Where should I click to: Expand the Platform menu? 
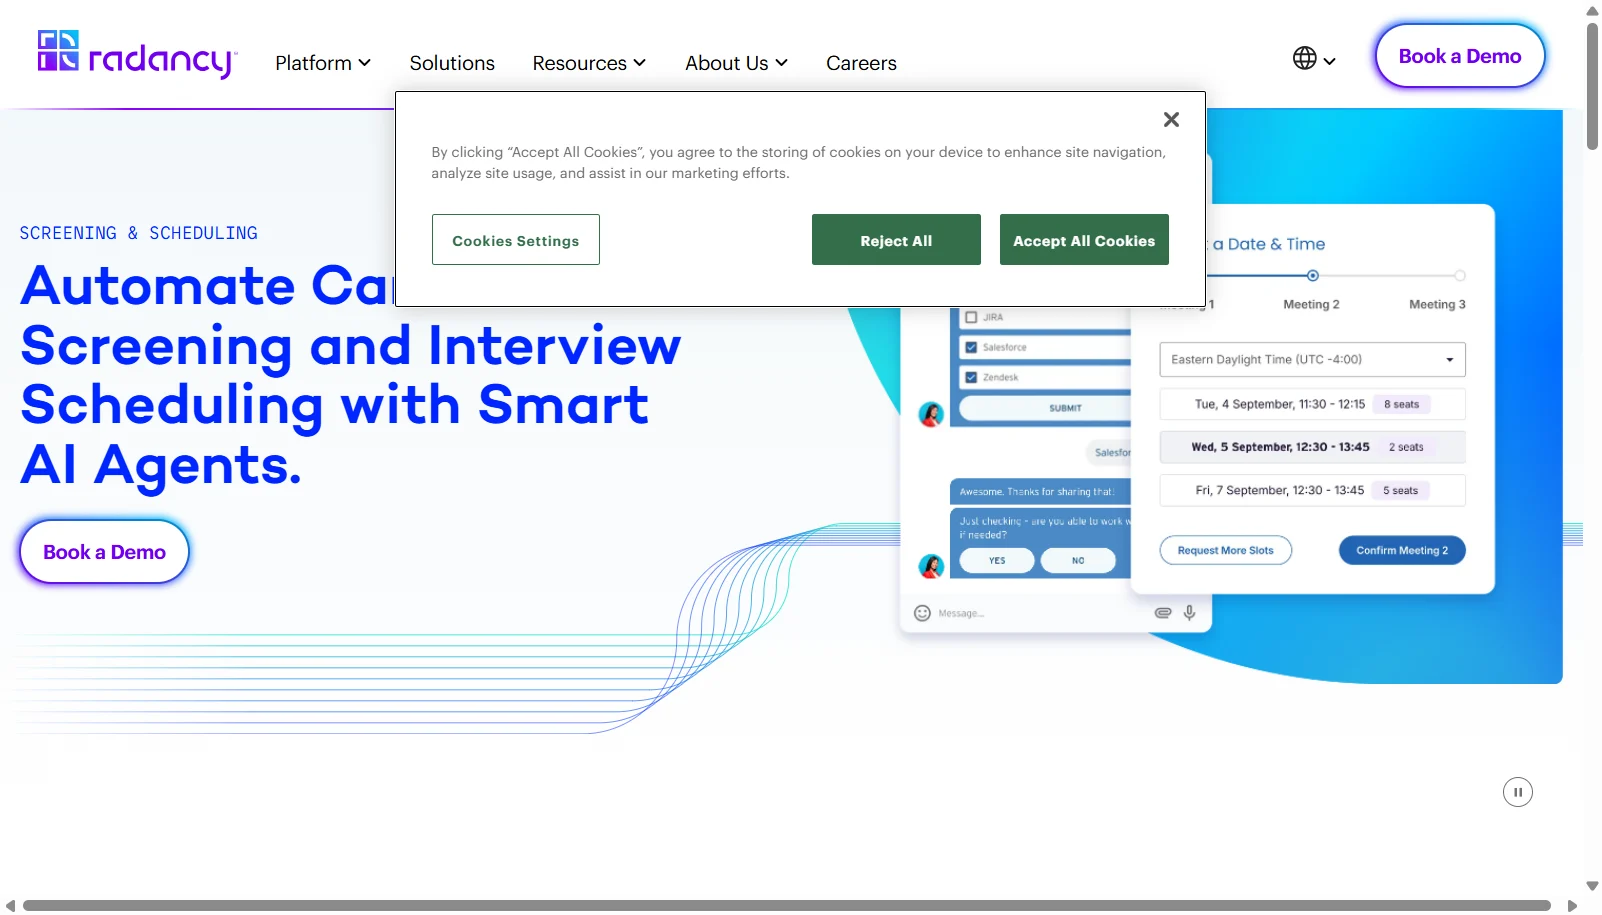click(323, 63)
